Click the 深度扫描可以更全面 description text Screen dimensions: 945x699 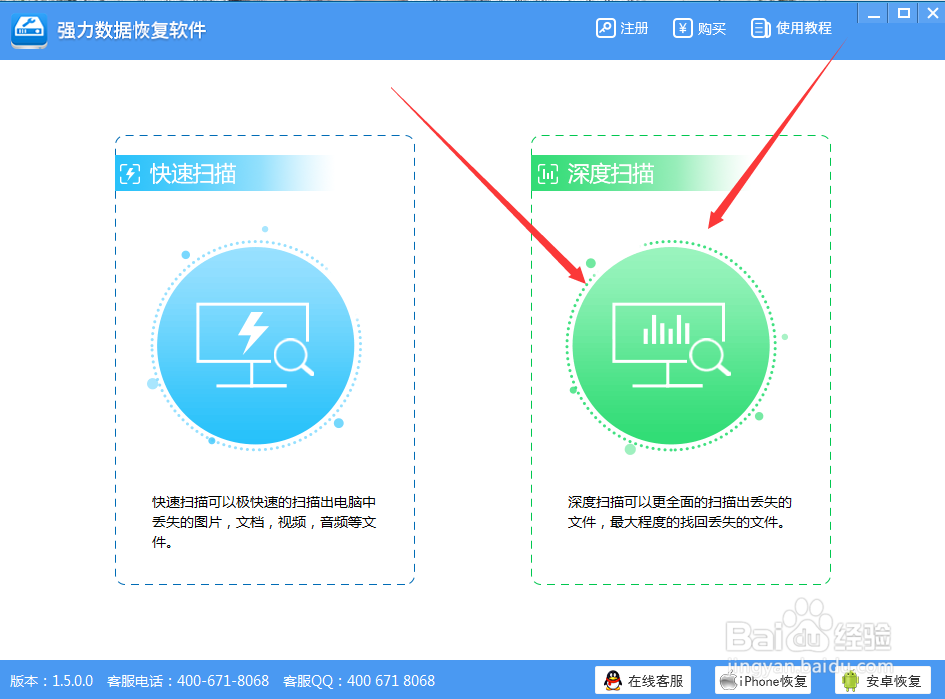pos(679,512)
